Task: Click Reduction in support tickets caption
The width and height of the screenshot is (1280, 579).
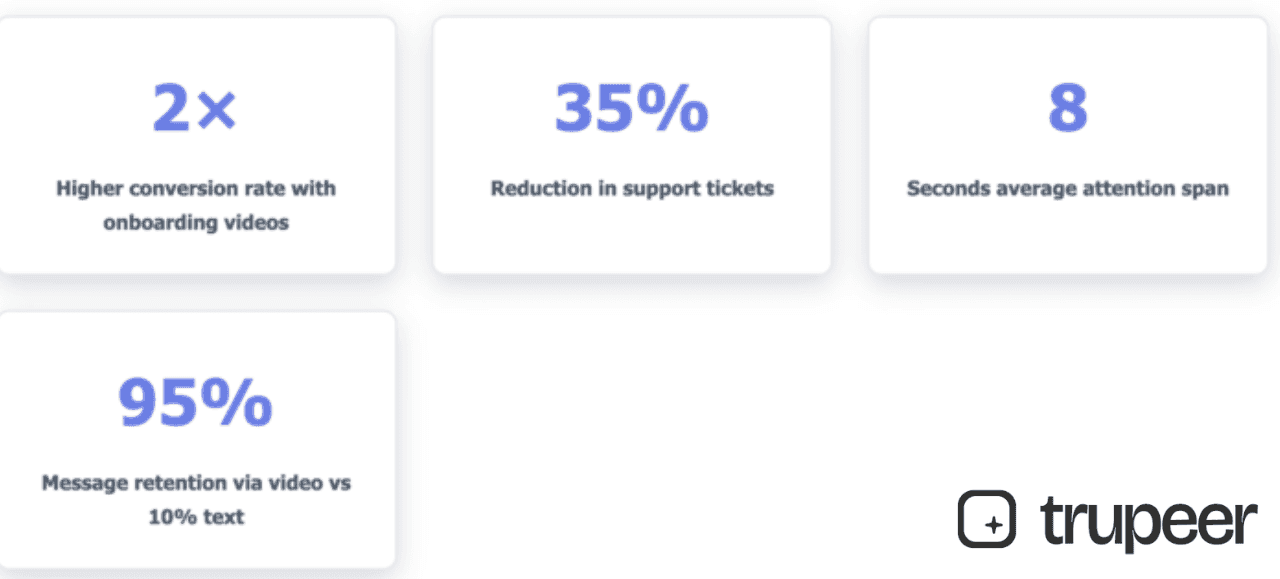Action: tap(632, 188)
